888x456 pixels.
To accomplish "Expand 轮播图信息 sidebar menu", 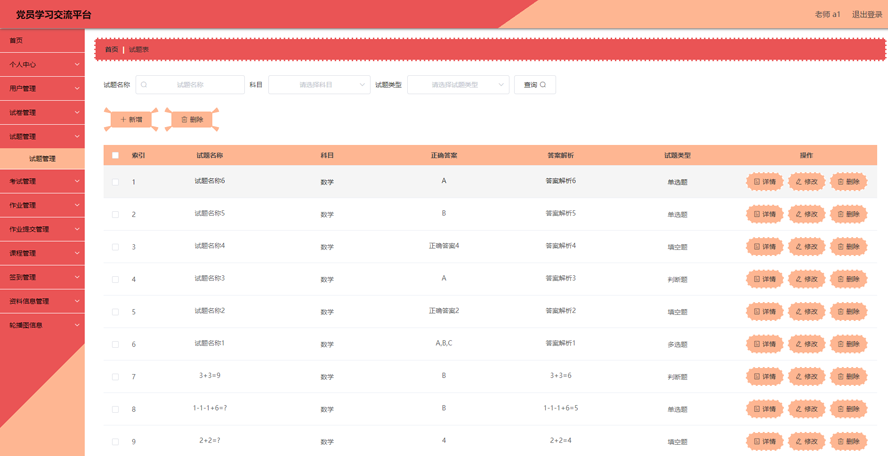I will tap(42, 325).
